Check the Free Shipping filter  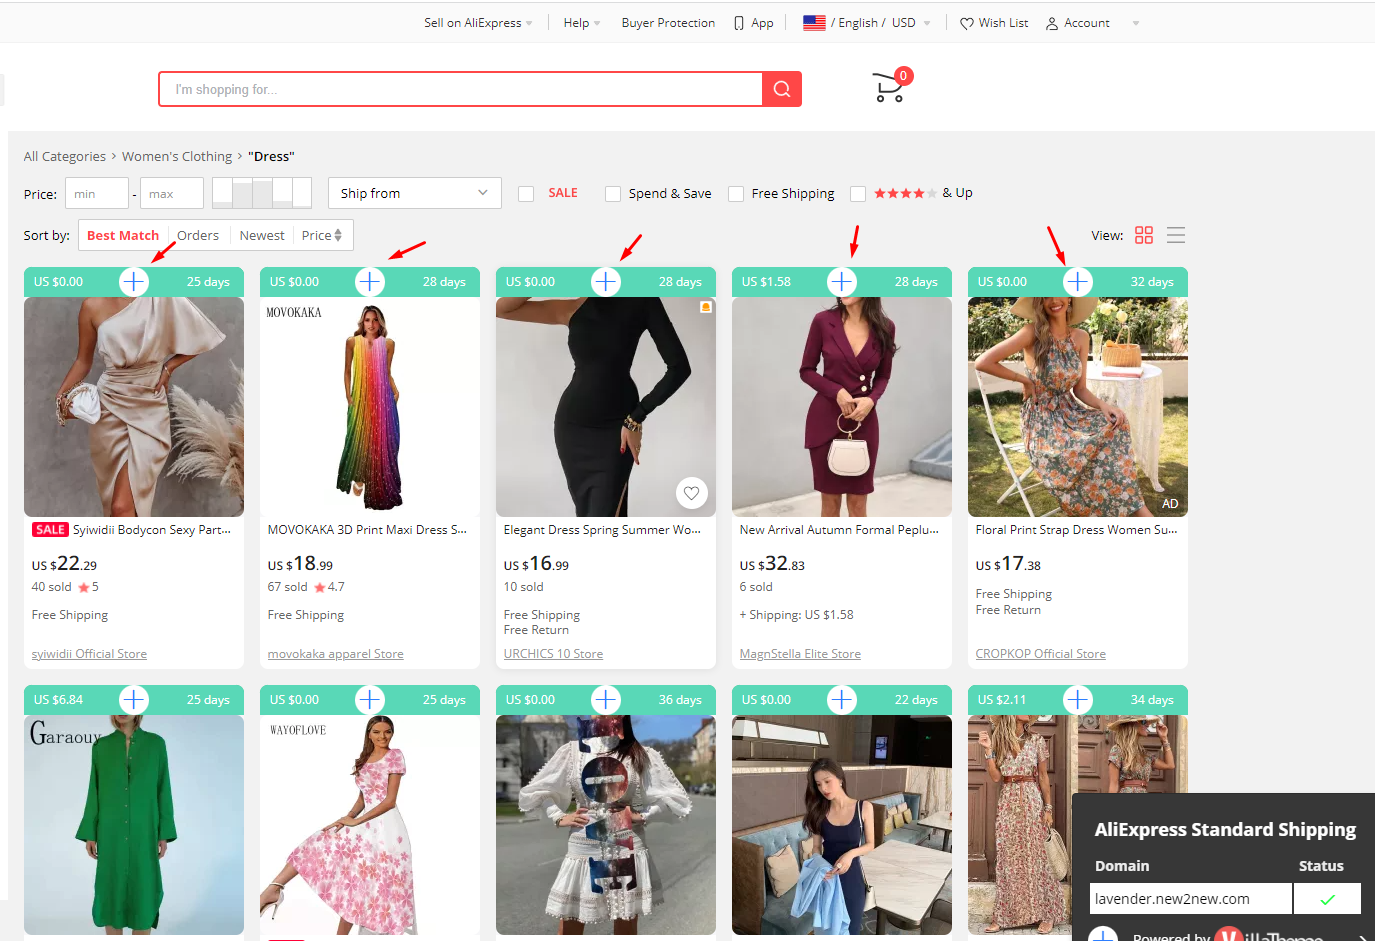pyautogui.click(x=736, y=194)
